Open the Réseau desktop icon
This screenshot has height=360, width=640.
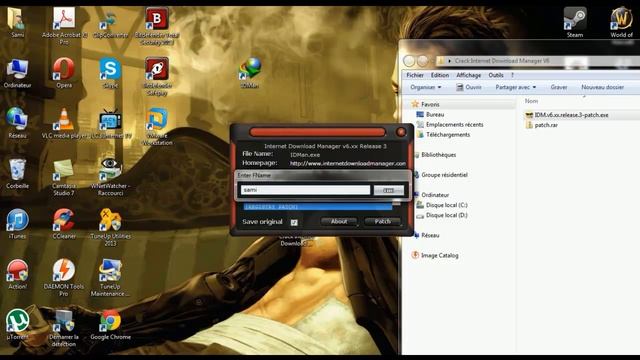point(17,123)
